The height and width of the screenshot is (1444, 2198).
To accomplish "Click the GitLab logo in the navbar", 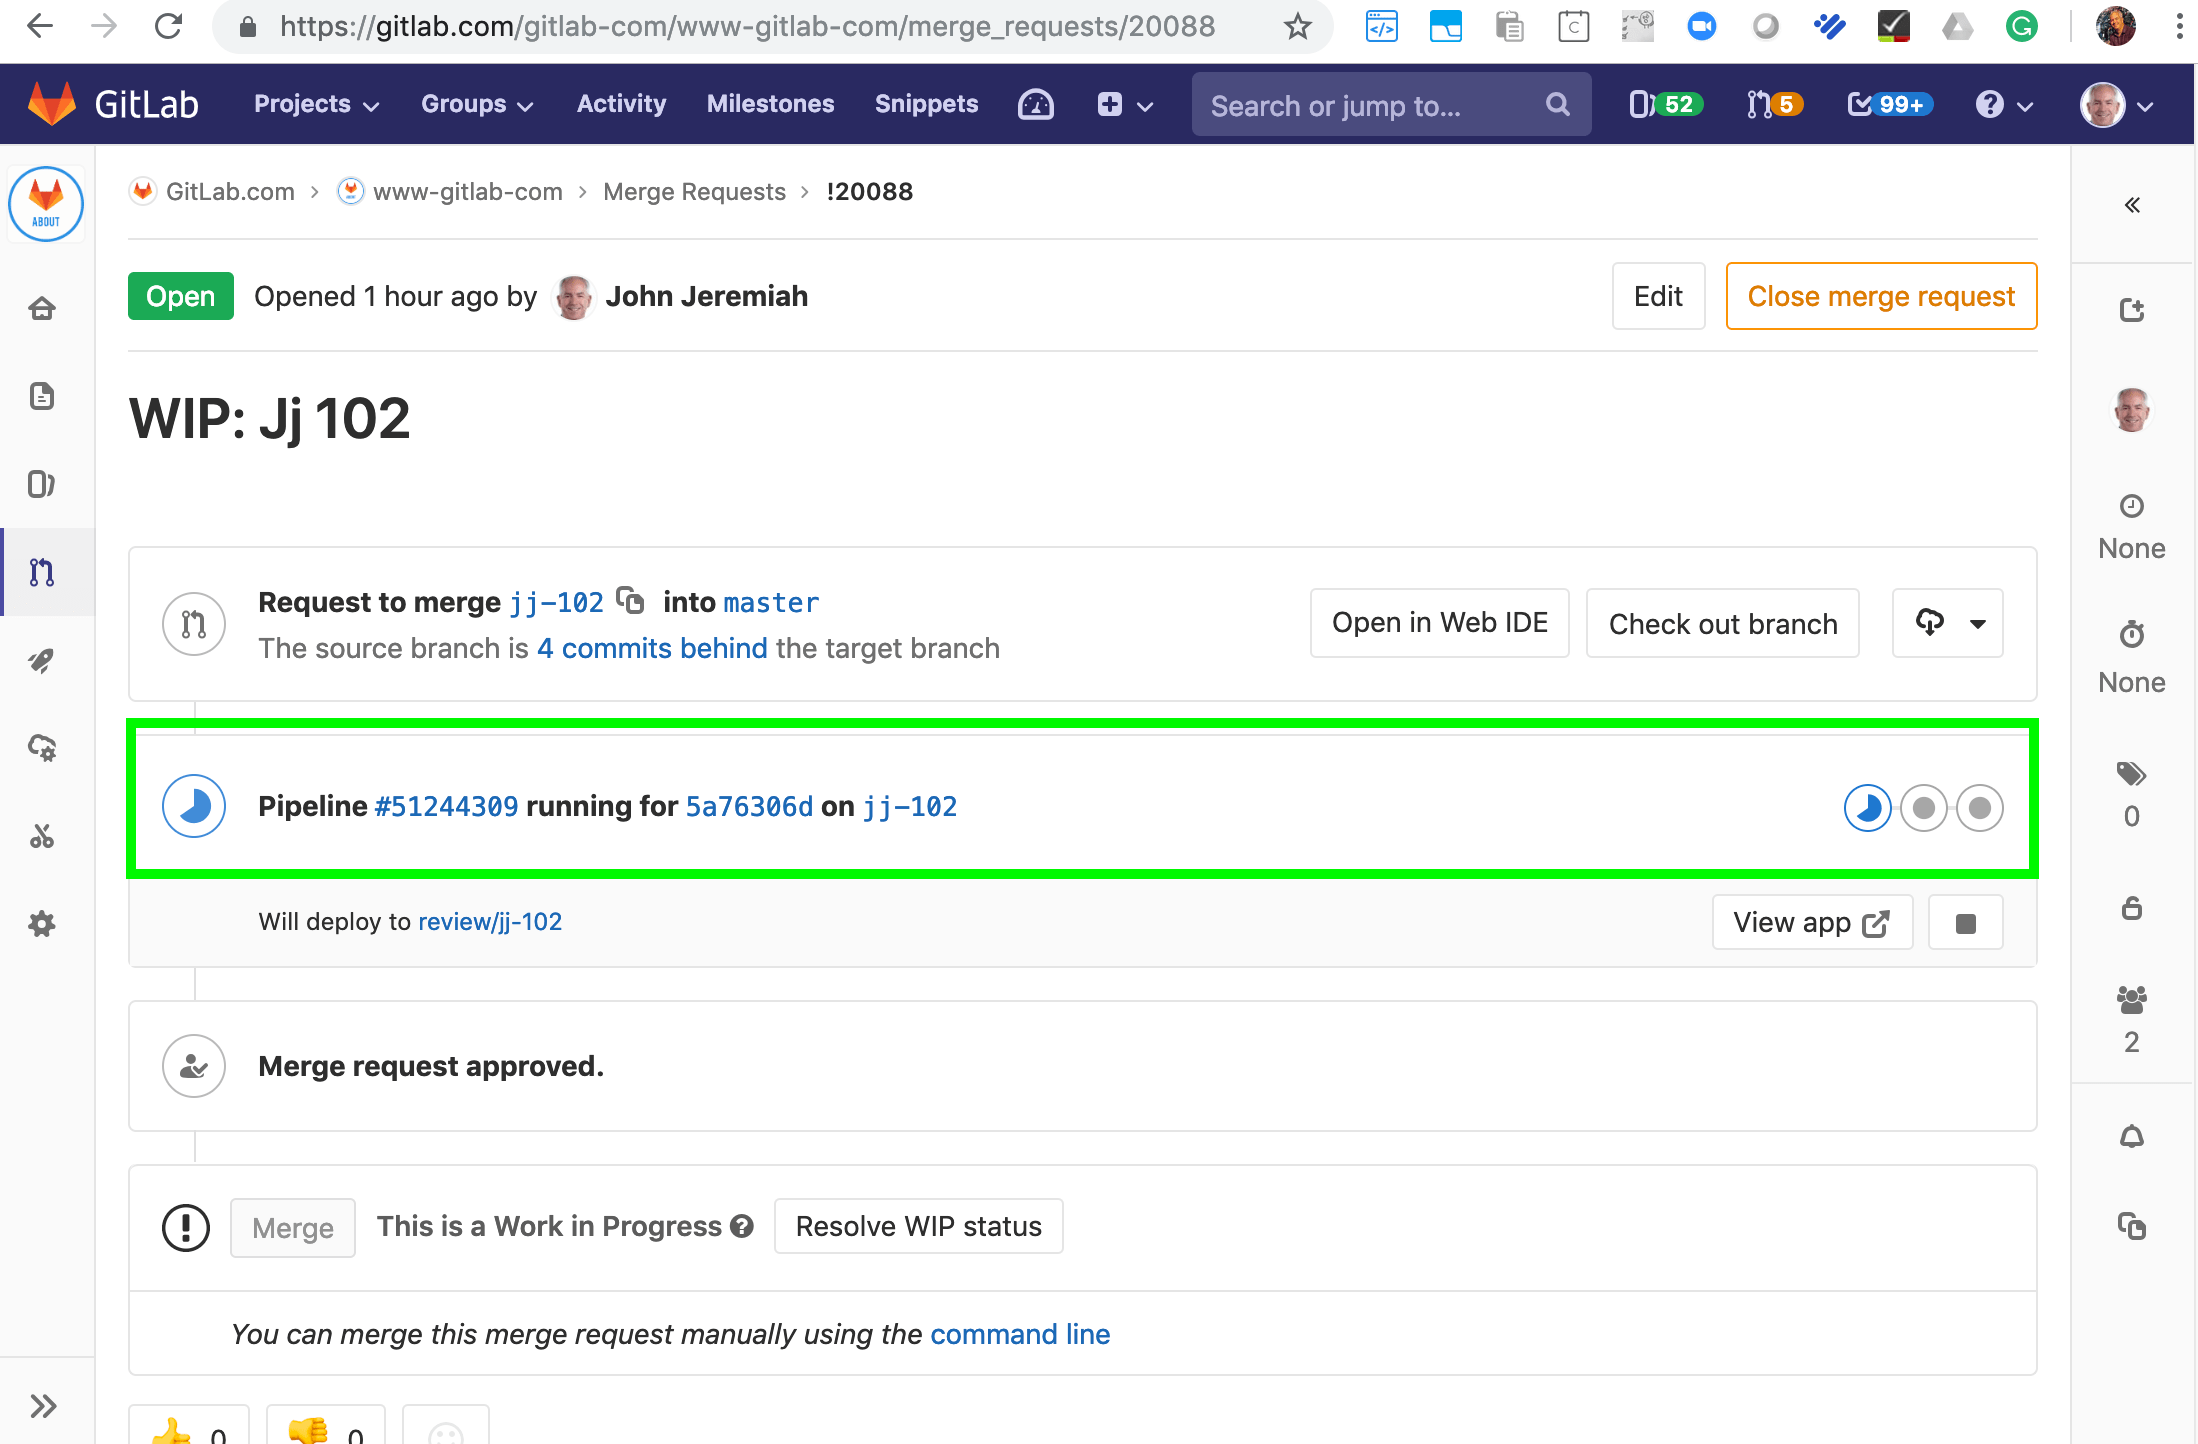I will [113, 104].
